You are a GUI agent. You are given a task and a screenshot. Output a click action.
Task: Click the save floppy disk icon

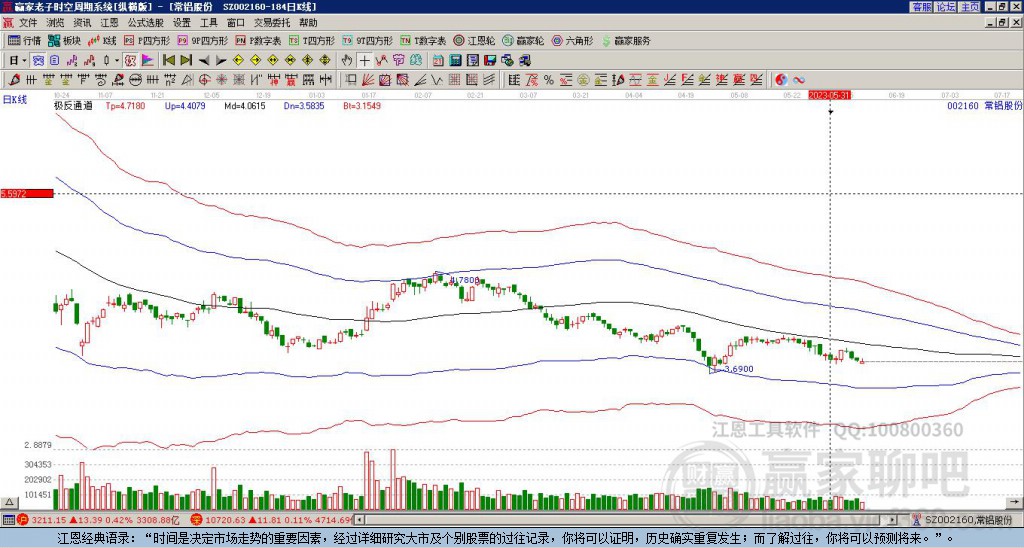pyautogui.click(x=488, y=60)
